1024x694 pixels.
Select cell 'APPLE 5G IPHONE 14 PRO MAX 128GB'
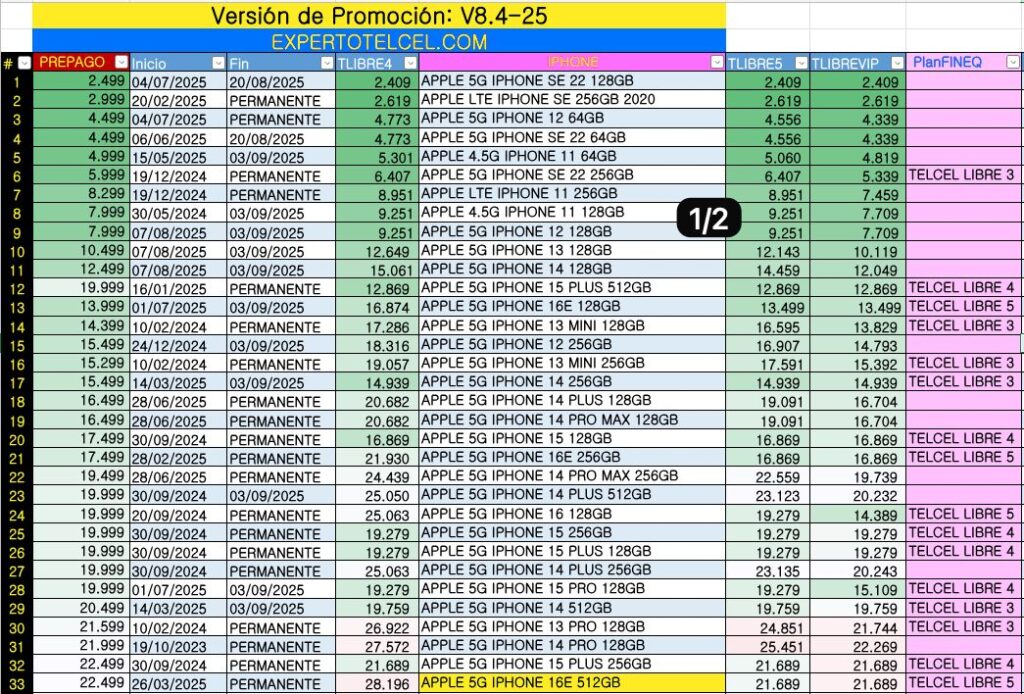tap(572, 420)
